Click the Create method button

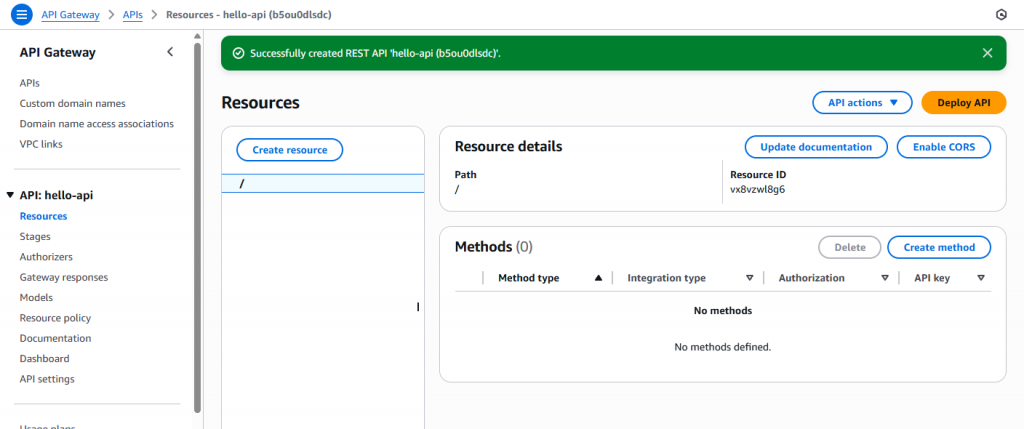pyautogui.click(x=939, y=247)
